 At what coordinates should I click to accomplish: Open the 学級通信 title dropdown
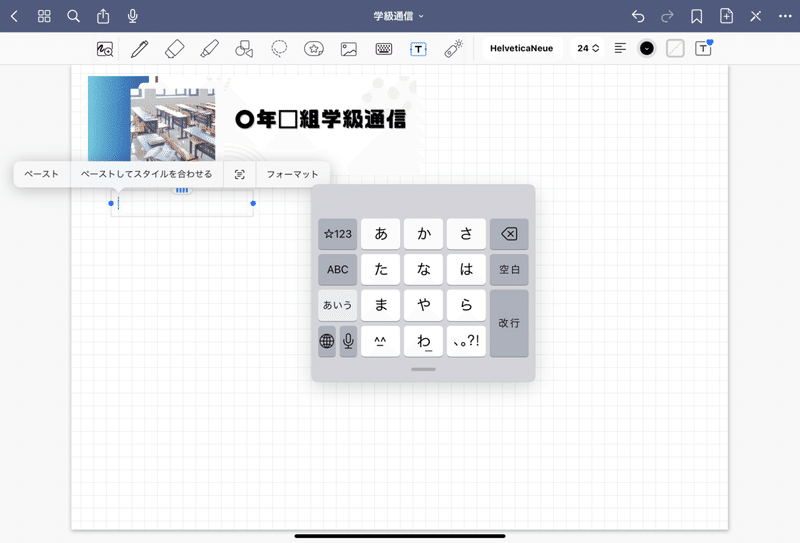(x=398, y=16)
